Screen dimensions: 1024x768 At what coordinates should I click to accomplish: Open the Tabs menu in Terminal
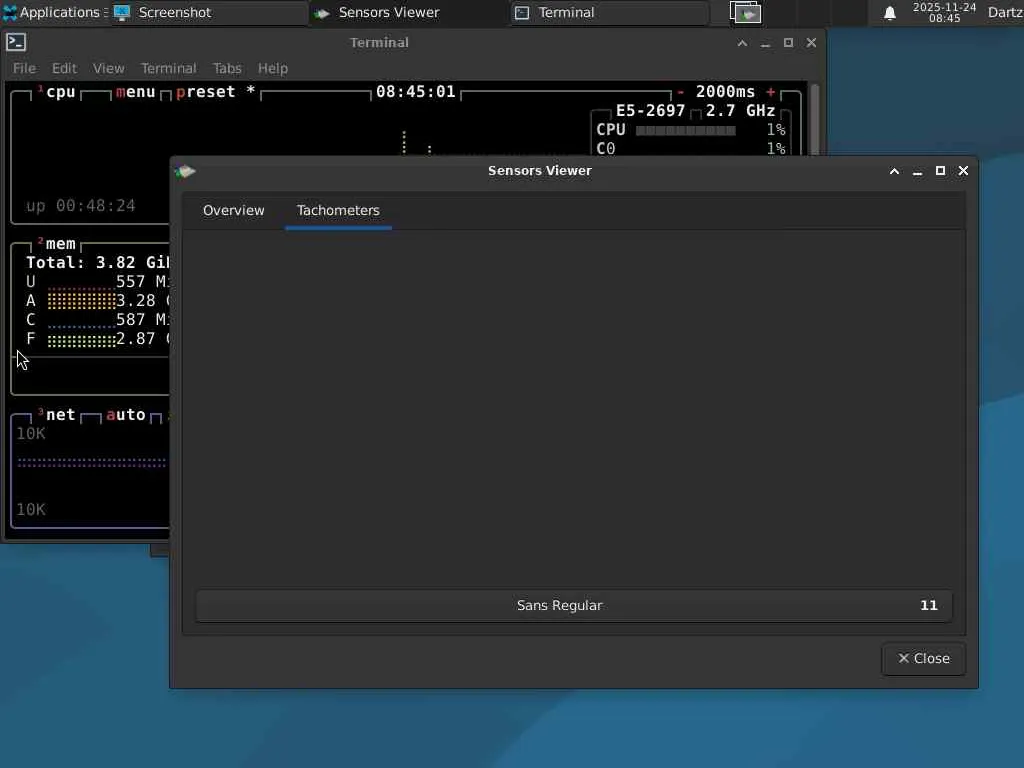point(227,68)
